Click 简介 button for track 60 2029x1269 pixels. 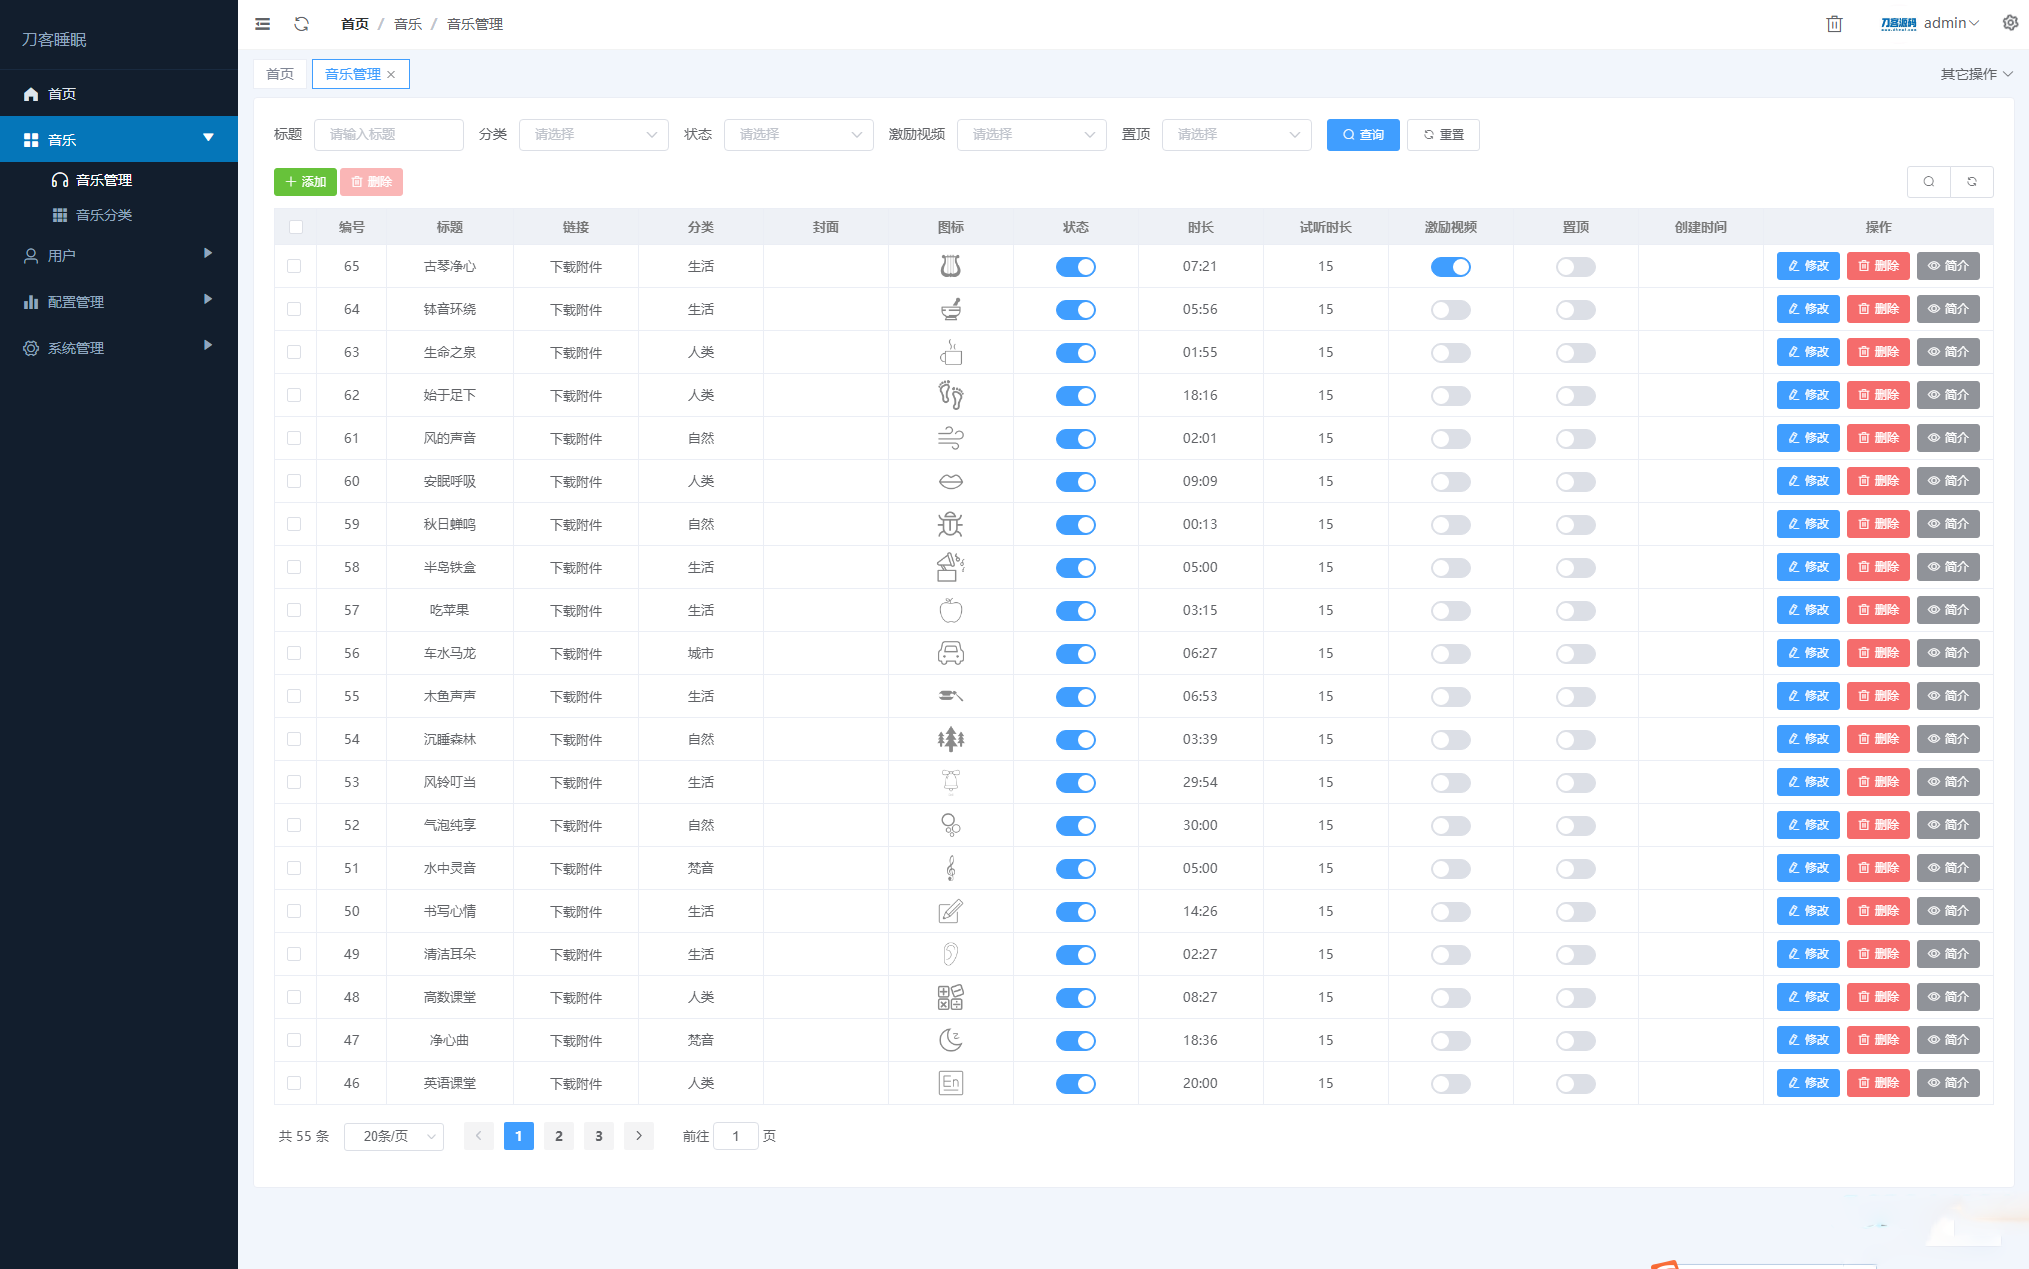[x=1950, y=481]
